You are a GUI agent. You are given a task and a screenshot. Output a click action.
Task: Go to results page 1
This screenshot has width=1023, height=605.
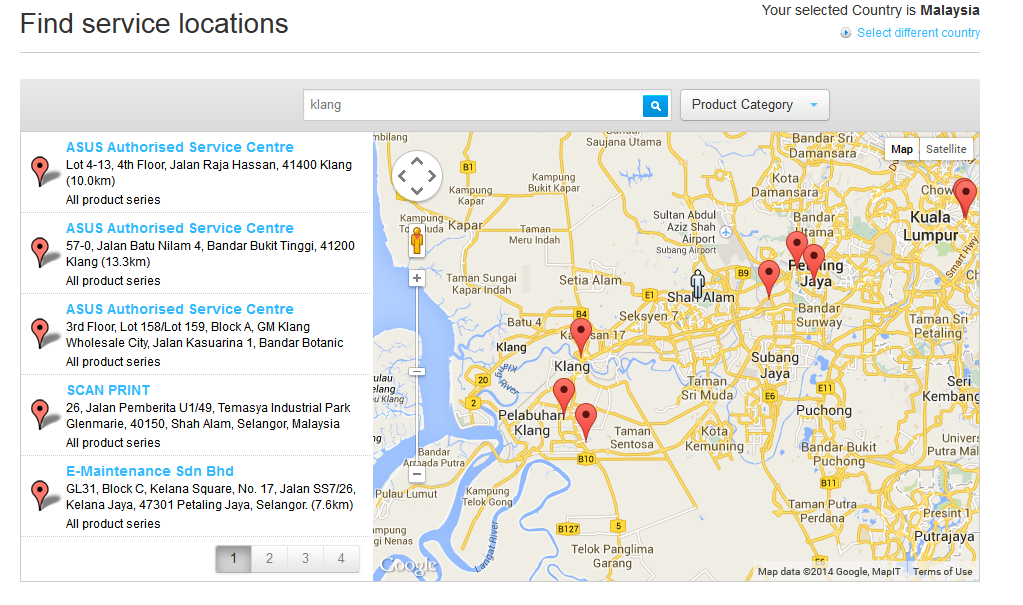pos(234,559)
